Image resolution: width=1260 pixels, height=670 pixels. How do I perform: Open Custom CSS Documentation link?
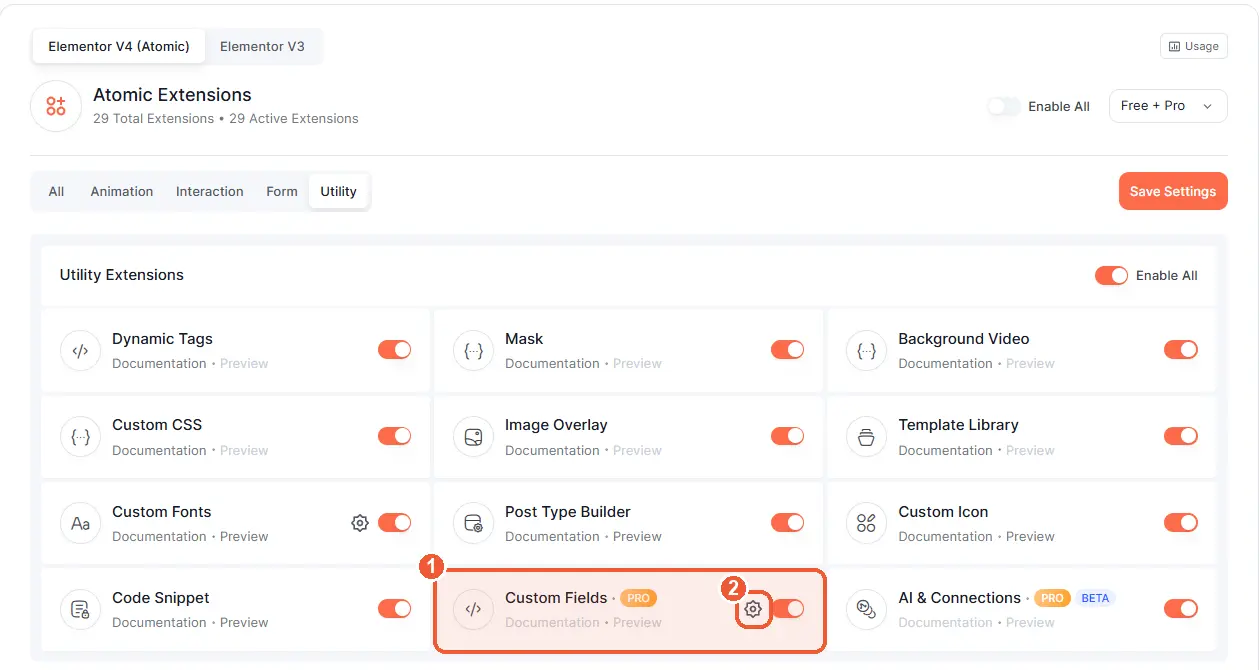tap(159, 450)
